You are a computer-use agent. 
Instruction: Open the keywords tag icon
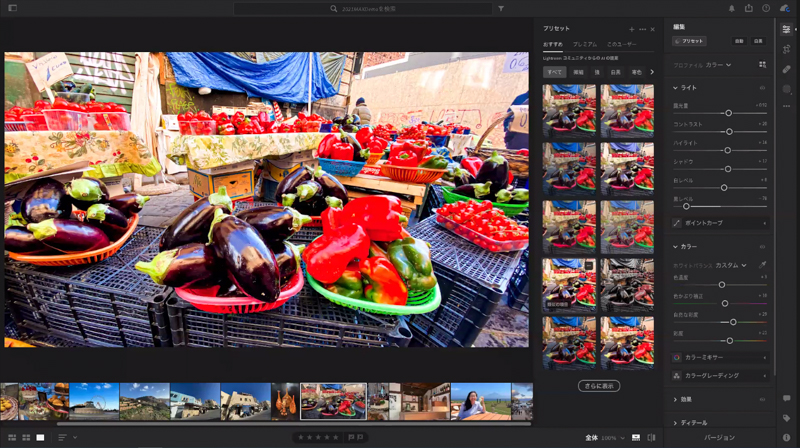click(x=786, y=418)
